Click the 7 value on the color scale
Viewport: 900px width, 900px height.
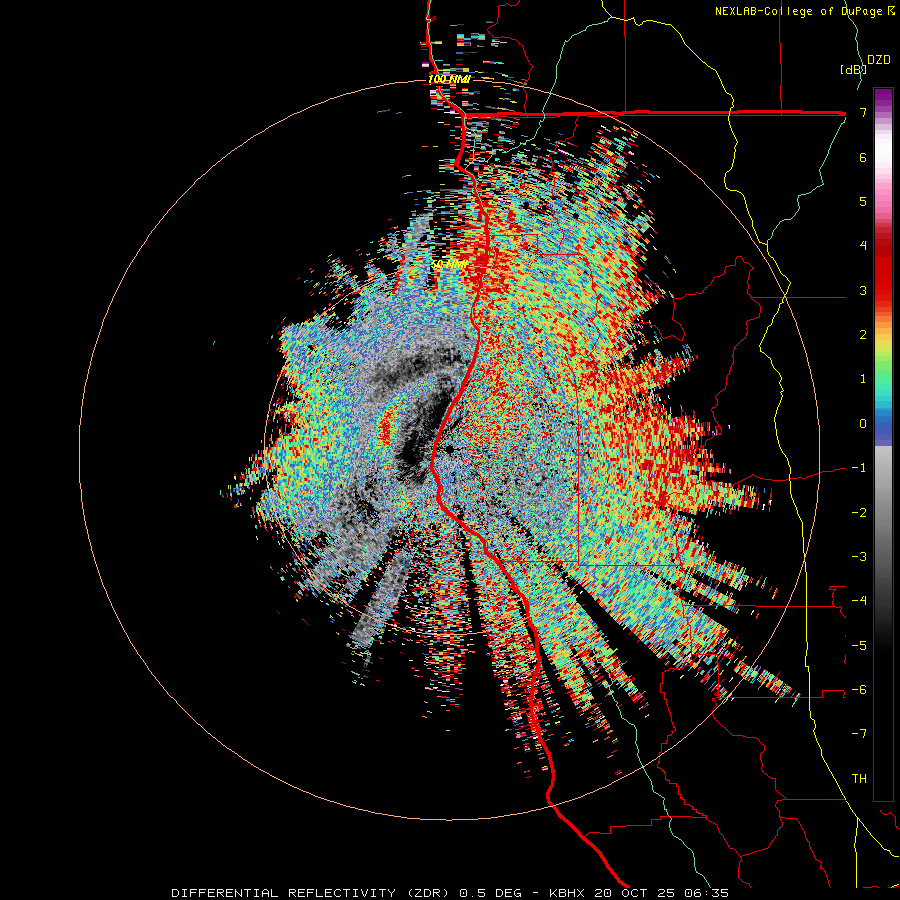pyautogui.click(x=863, y=112)
